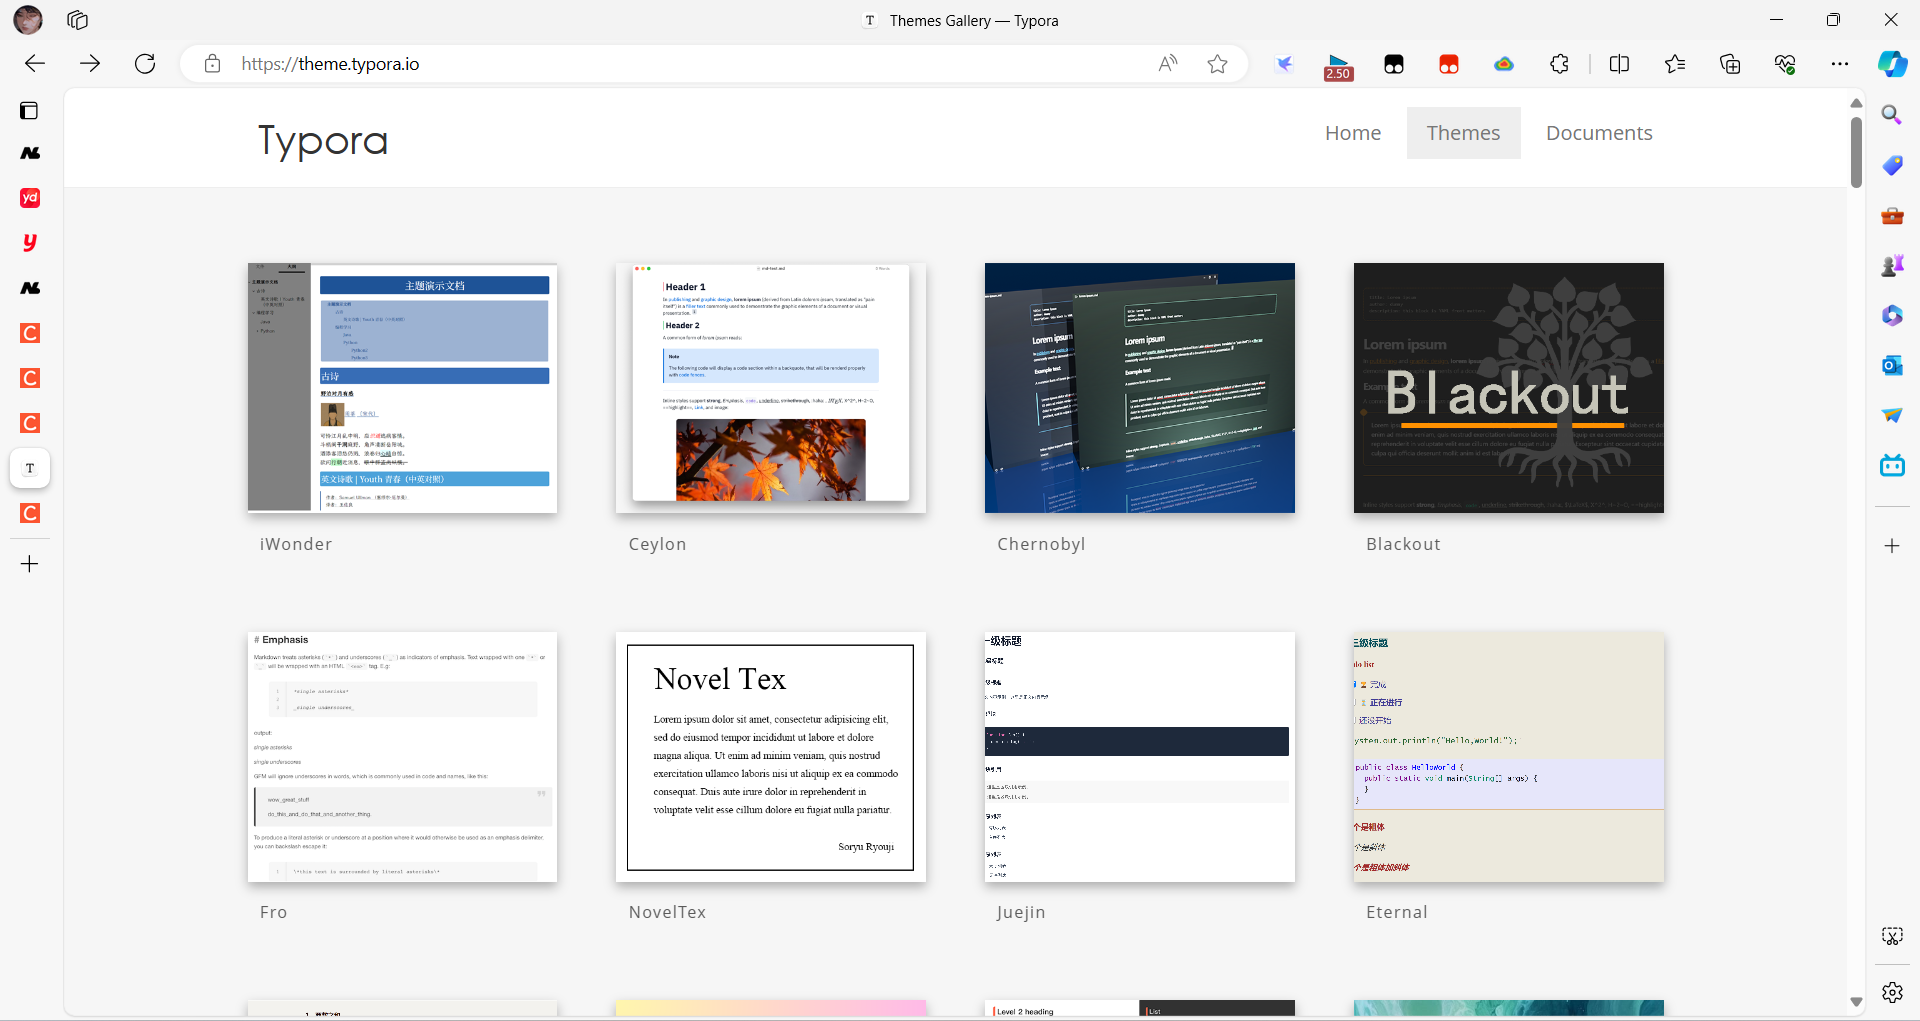
Task: Take a web capture screenshot
Action: [1891, 936]
